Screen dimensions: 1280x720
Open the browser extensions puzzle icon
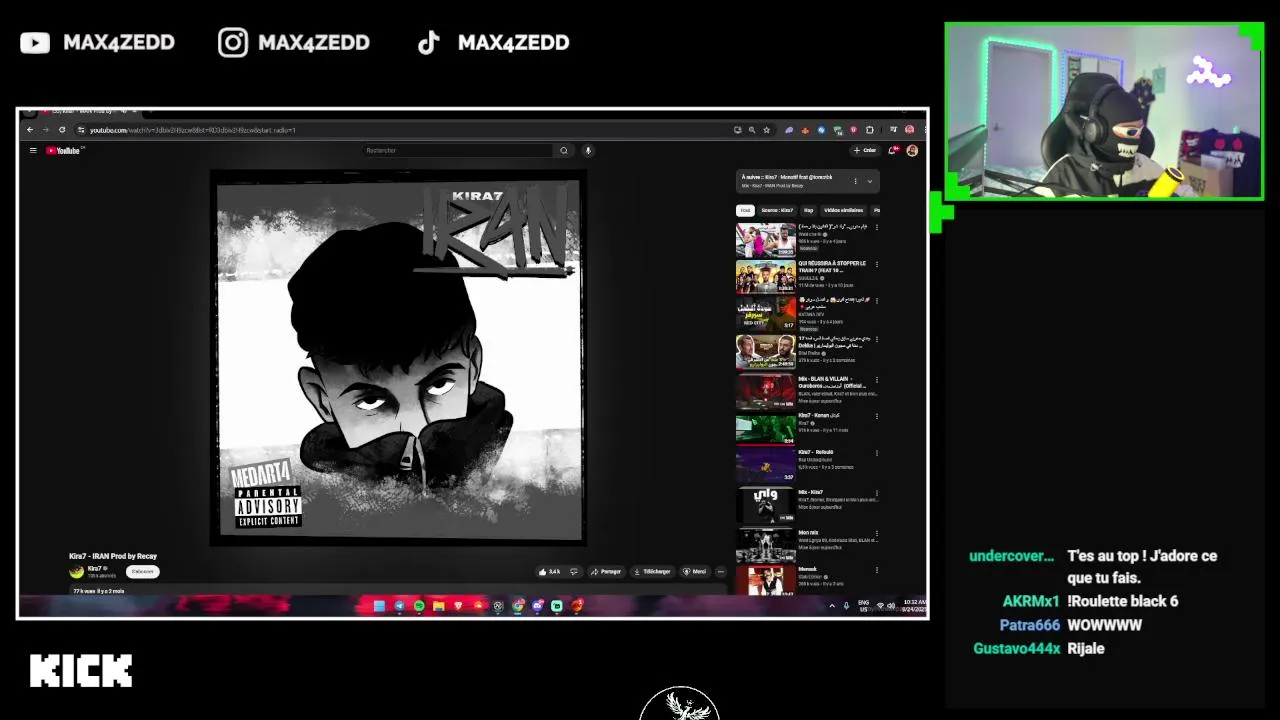(870, 130)
